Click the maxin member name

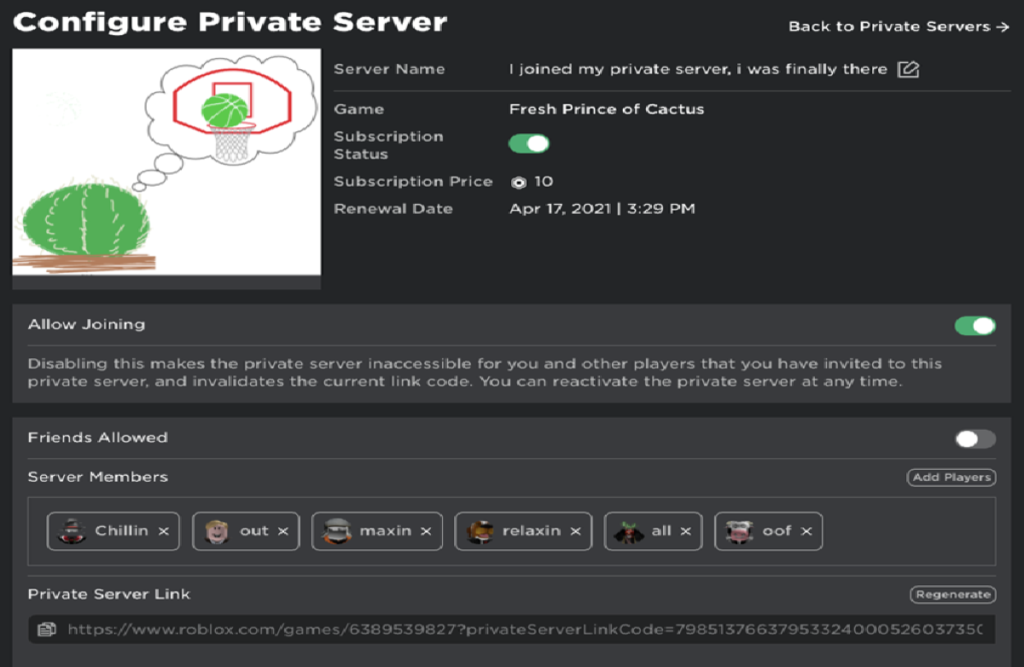pos(385,530)
